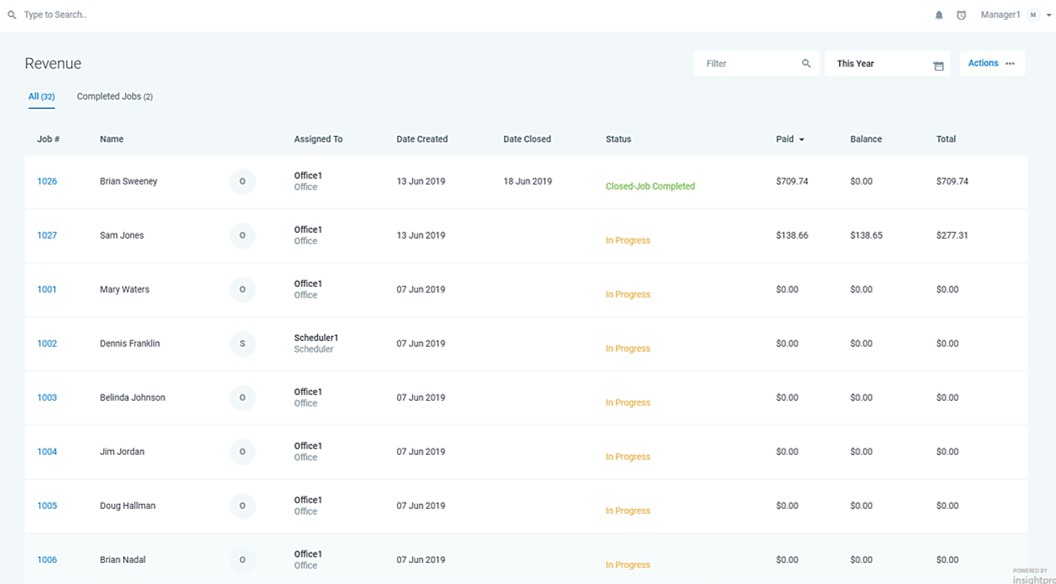This screenshot has width=1056, height=584.
Task: Sort by the Assigned To column header
Action: (x=318, y=139)
